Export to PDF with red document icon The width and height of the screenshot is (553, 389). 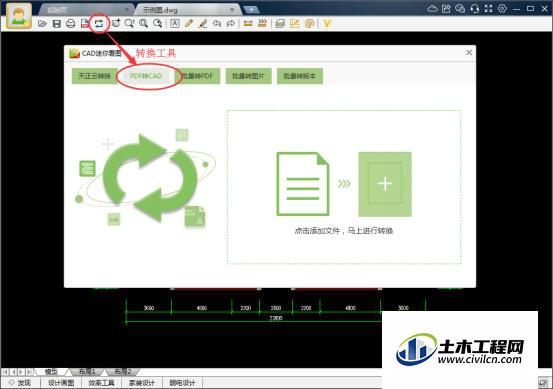85,24
